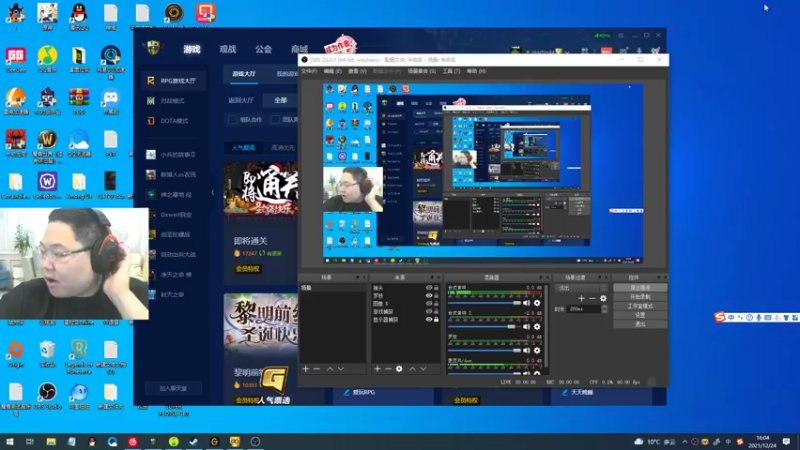The height and width of the screenshot is (450, 800).
Task: Click 设置 button in OBS controls
Action: click(640, 315)
